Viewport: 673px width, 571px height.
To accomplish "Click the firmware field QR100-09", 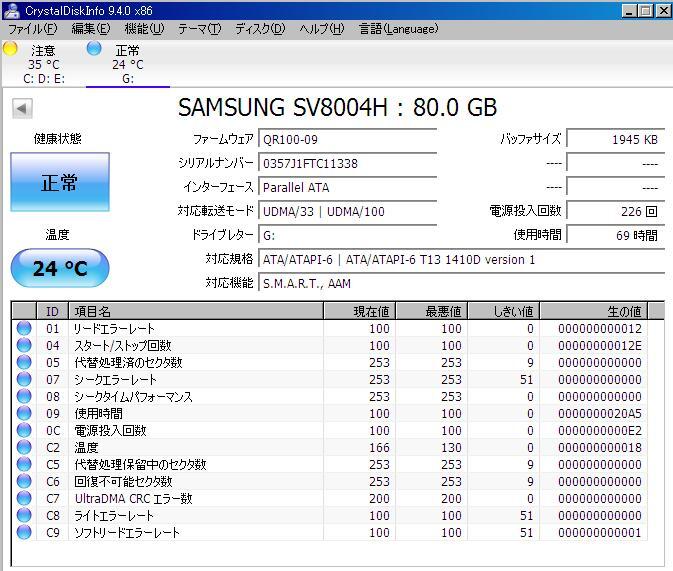I will coord(348,140).
